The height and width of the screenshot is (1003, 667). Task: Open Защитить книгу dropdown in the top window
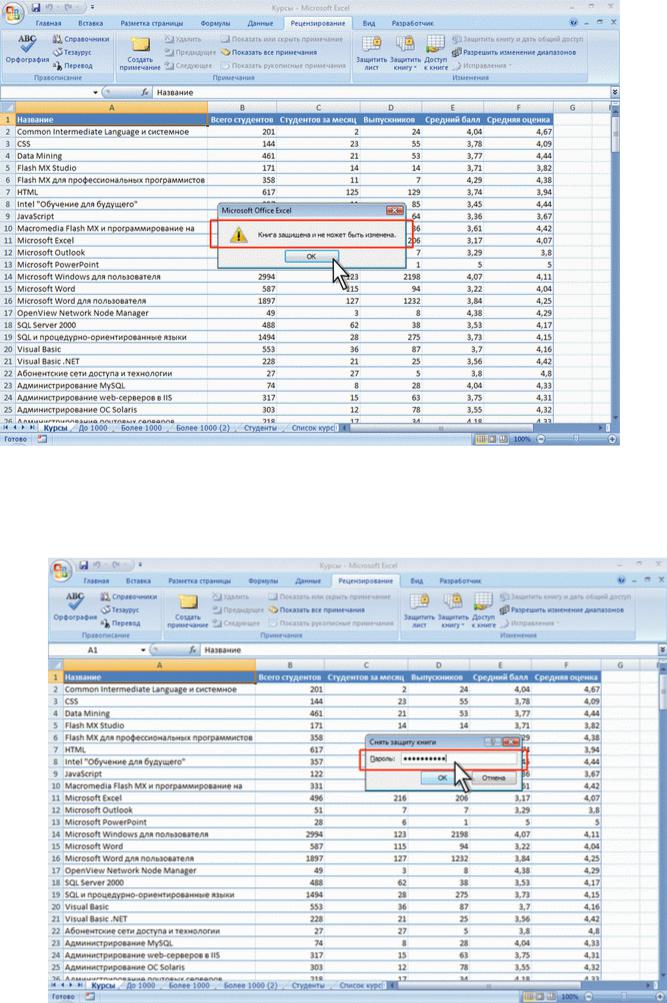(x=404, y=52)
